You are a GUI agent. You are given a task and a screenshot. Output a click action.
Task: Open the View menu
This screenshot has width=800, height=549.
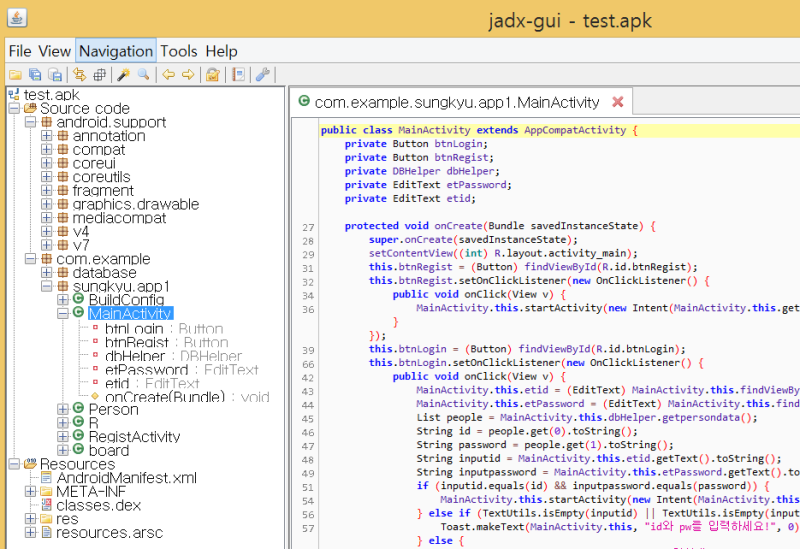(55, 51)
